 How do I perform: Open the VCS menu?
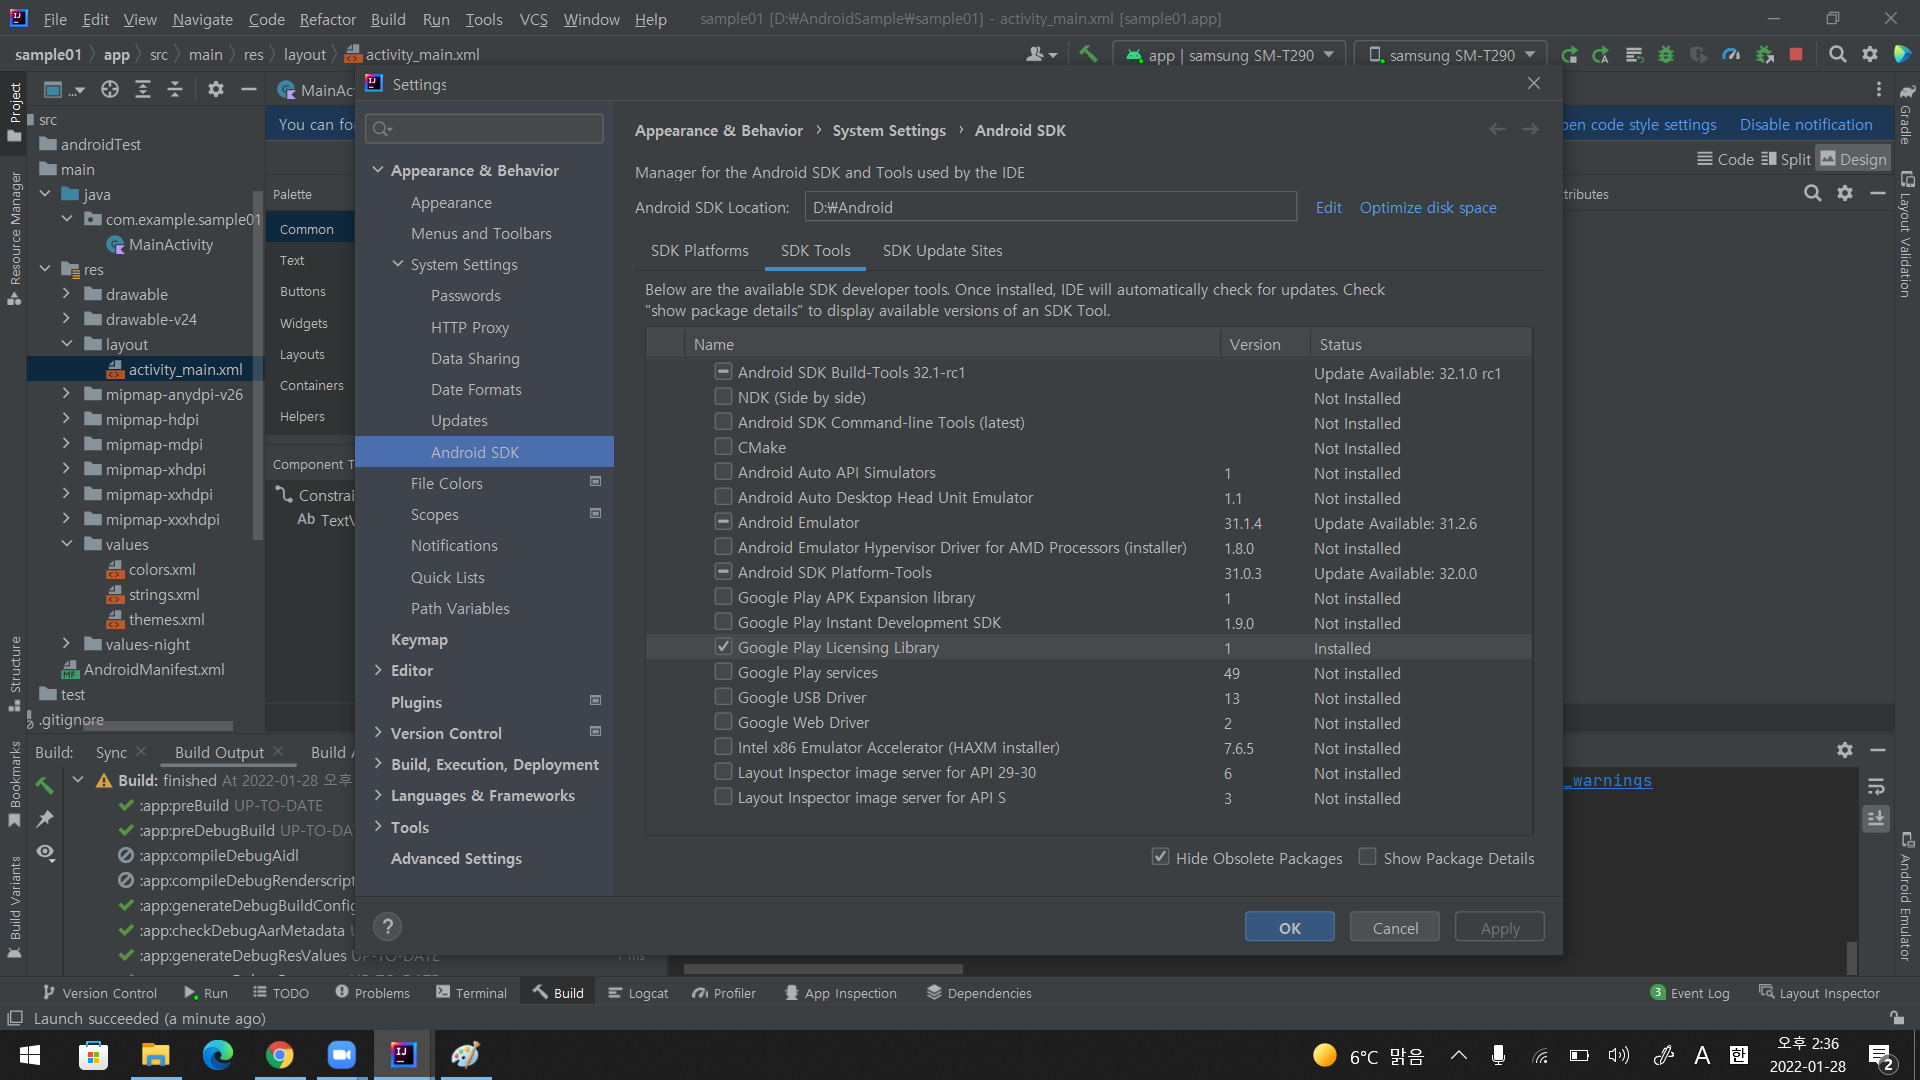pyautogui.click(x=533, y=19)
